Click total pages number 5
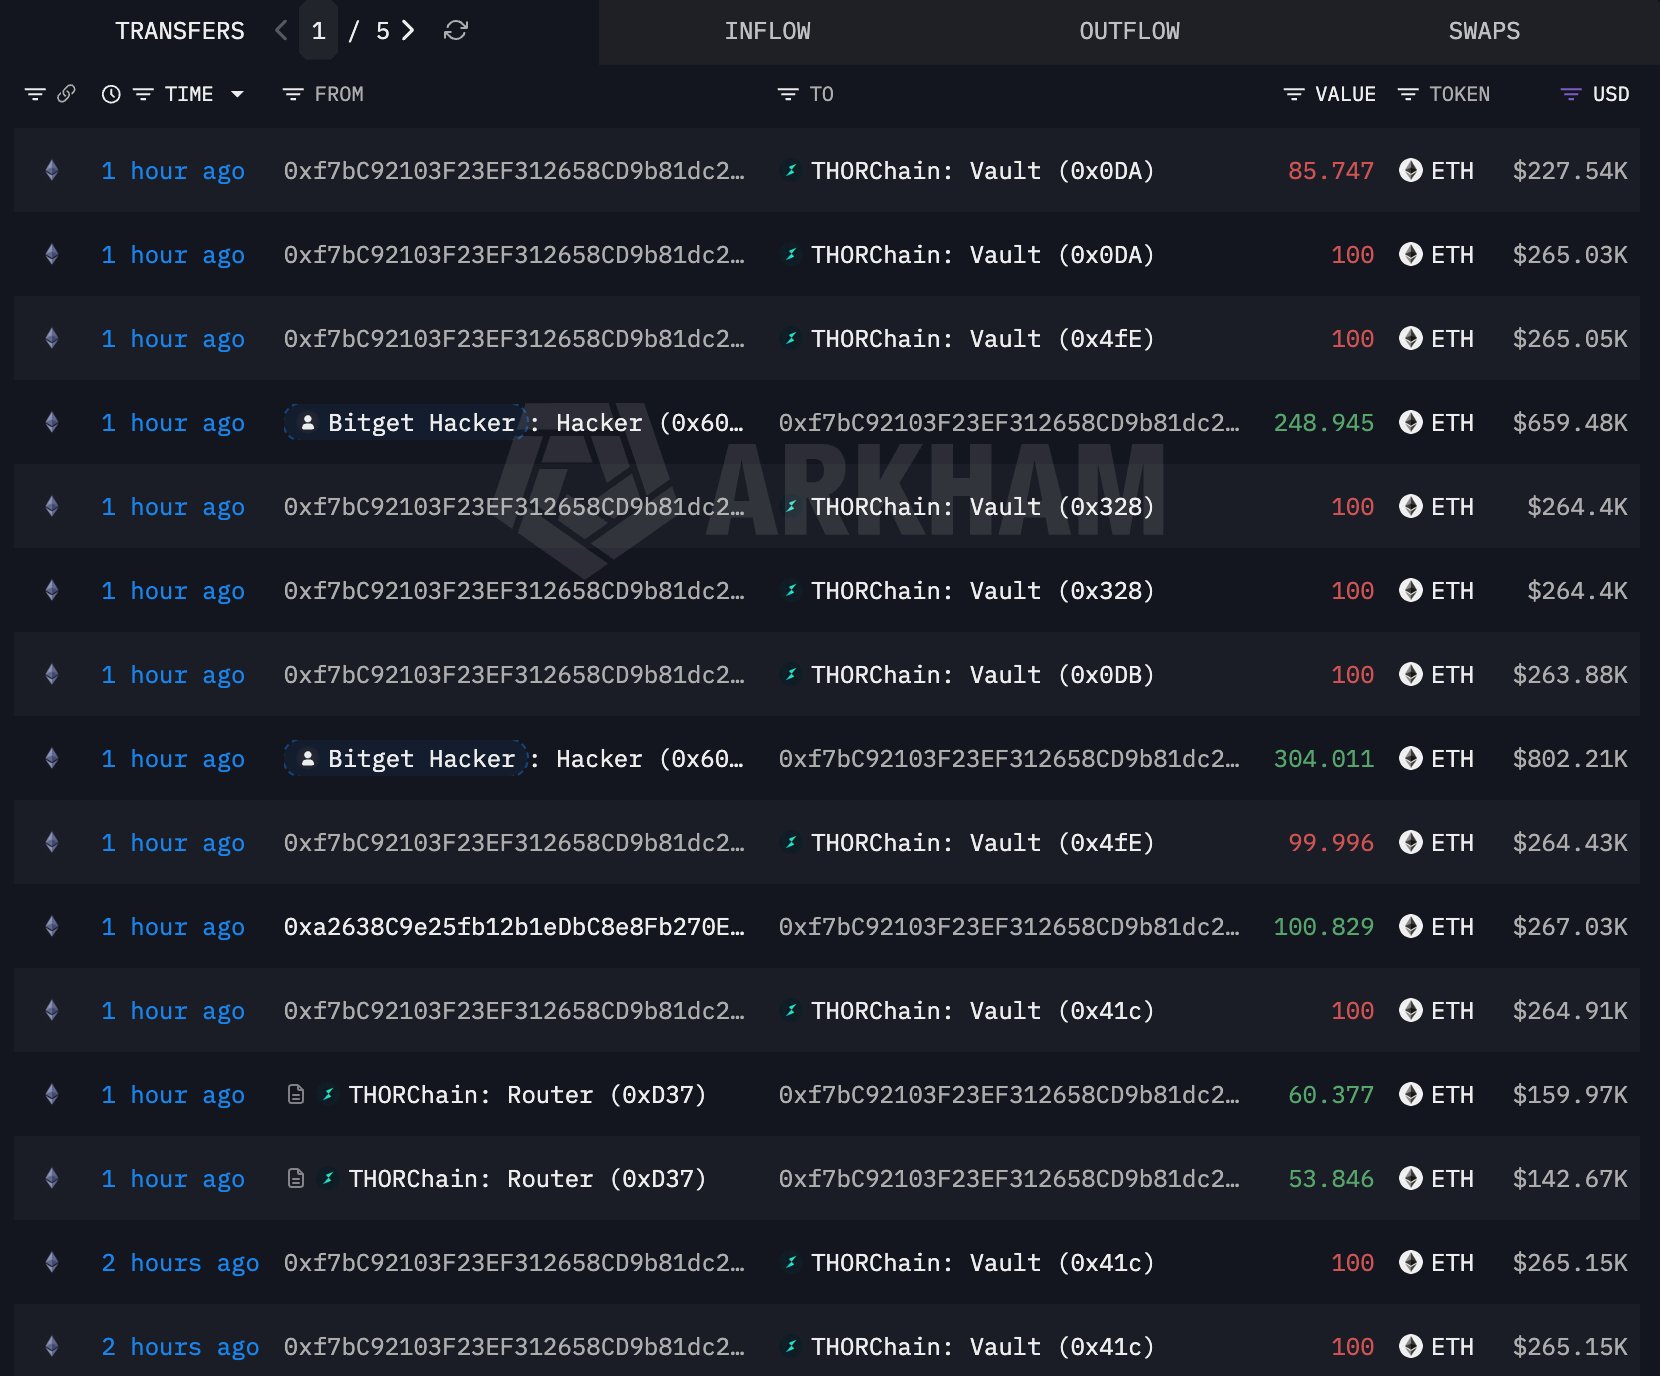 (383, 31)
